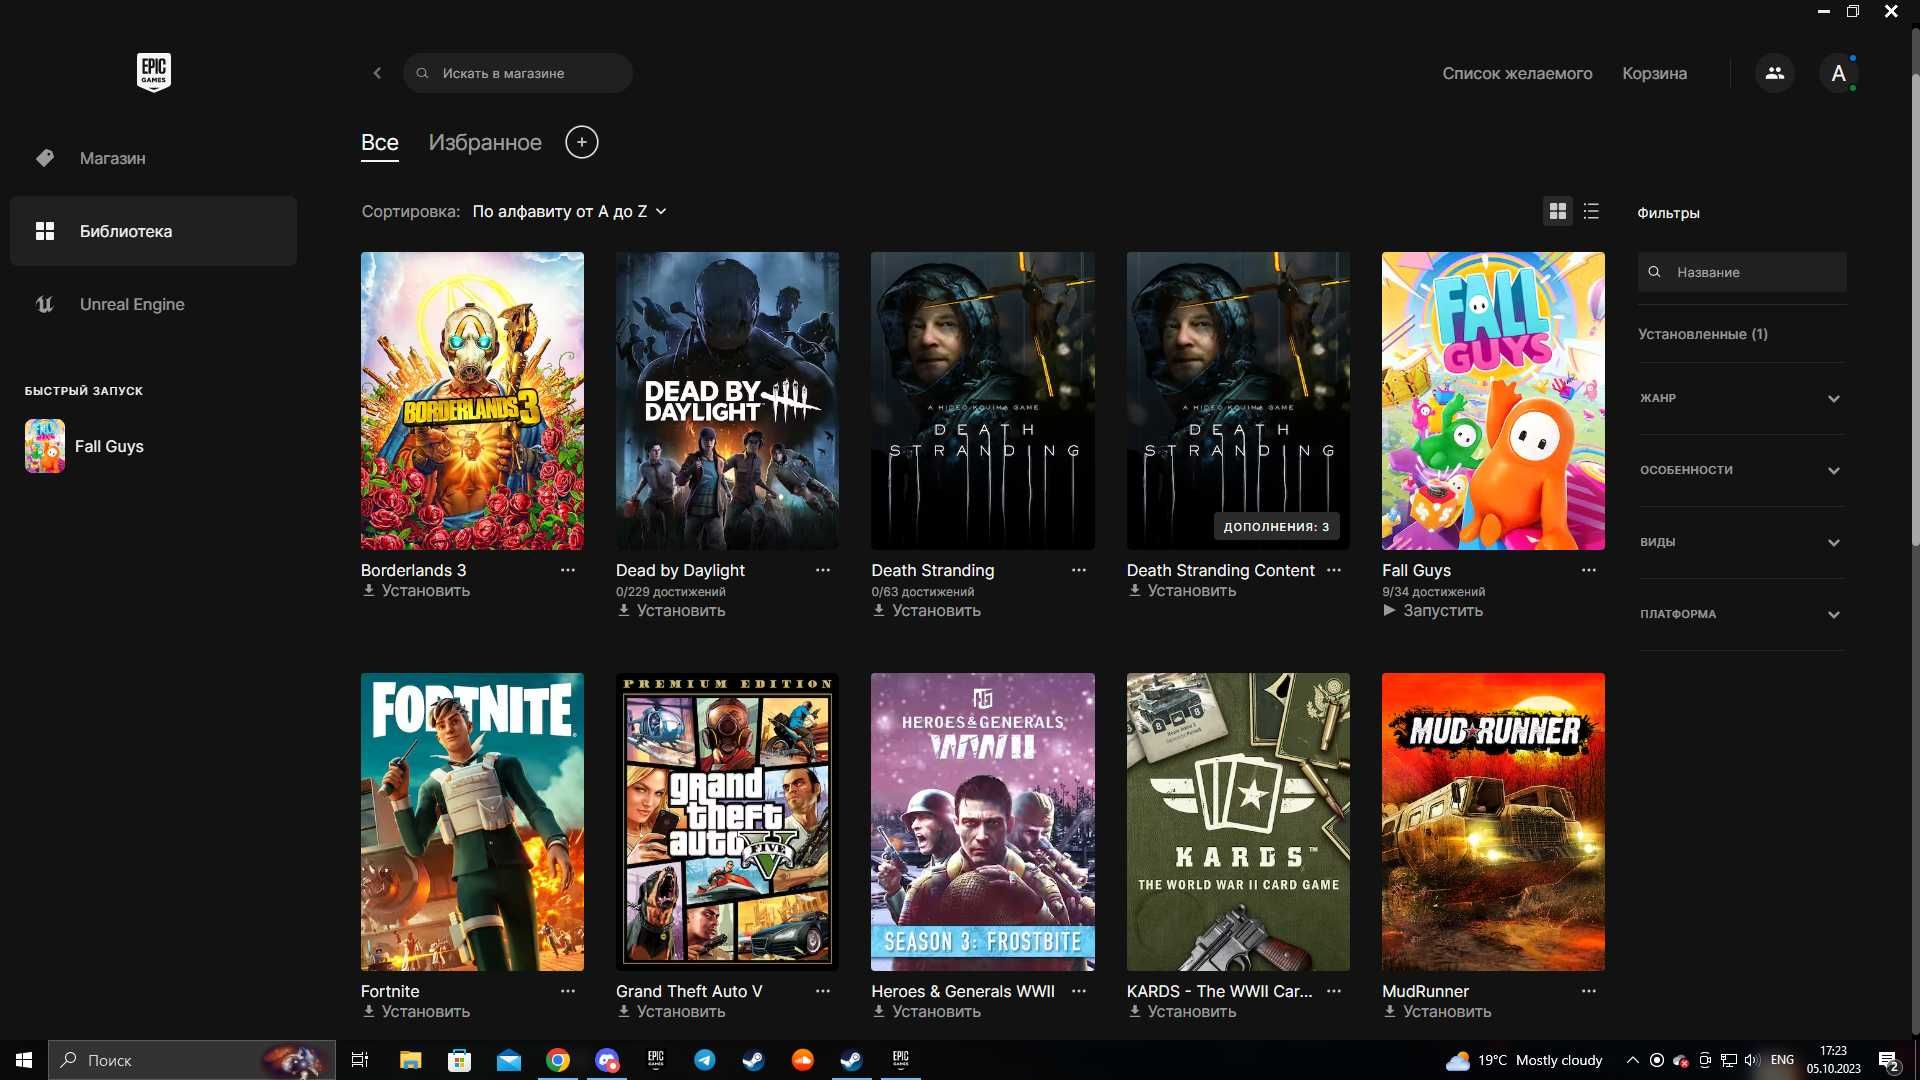Install Dead by Daylight
Screen dimensions: 1920x1080
pyautogui.click(x=671, y=611)
